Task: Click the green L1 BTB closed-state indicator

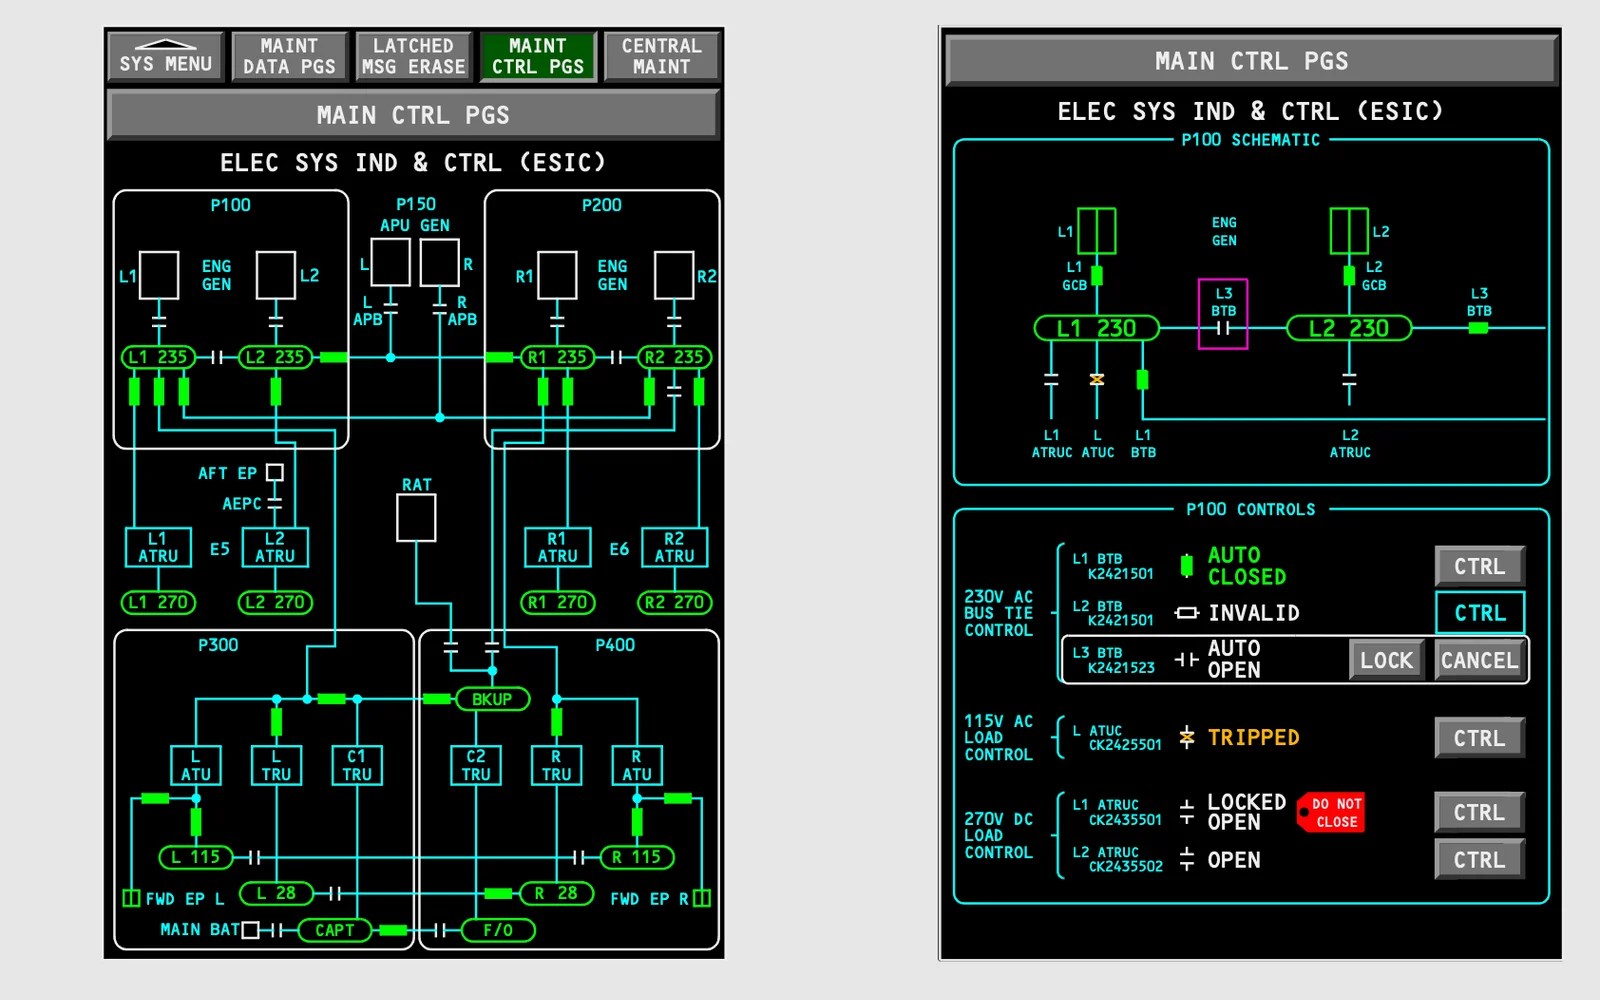Action: tap(1188, 565)
